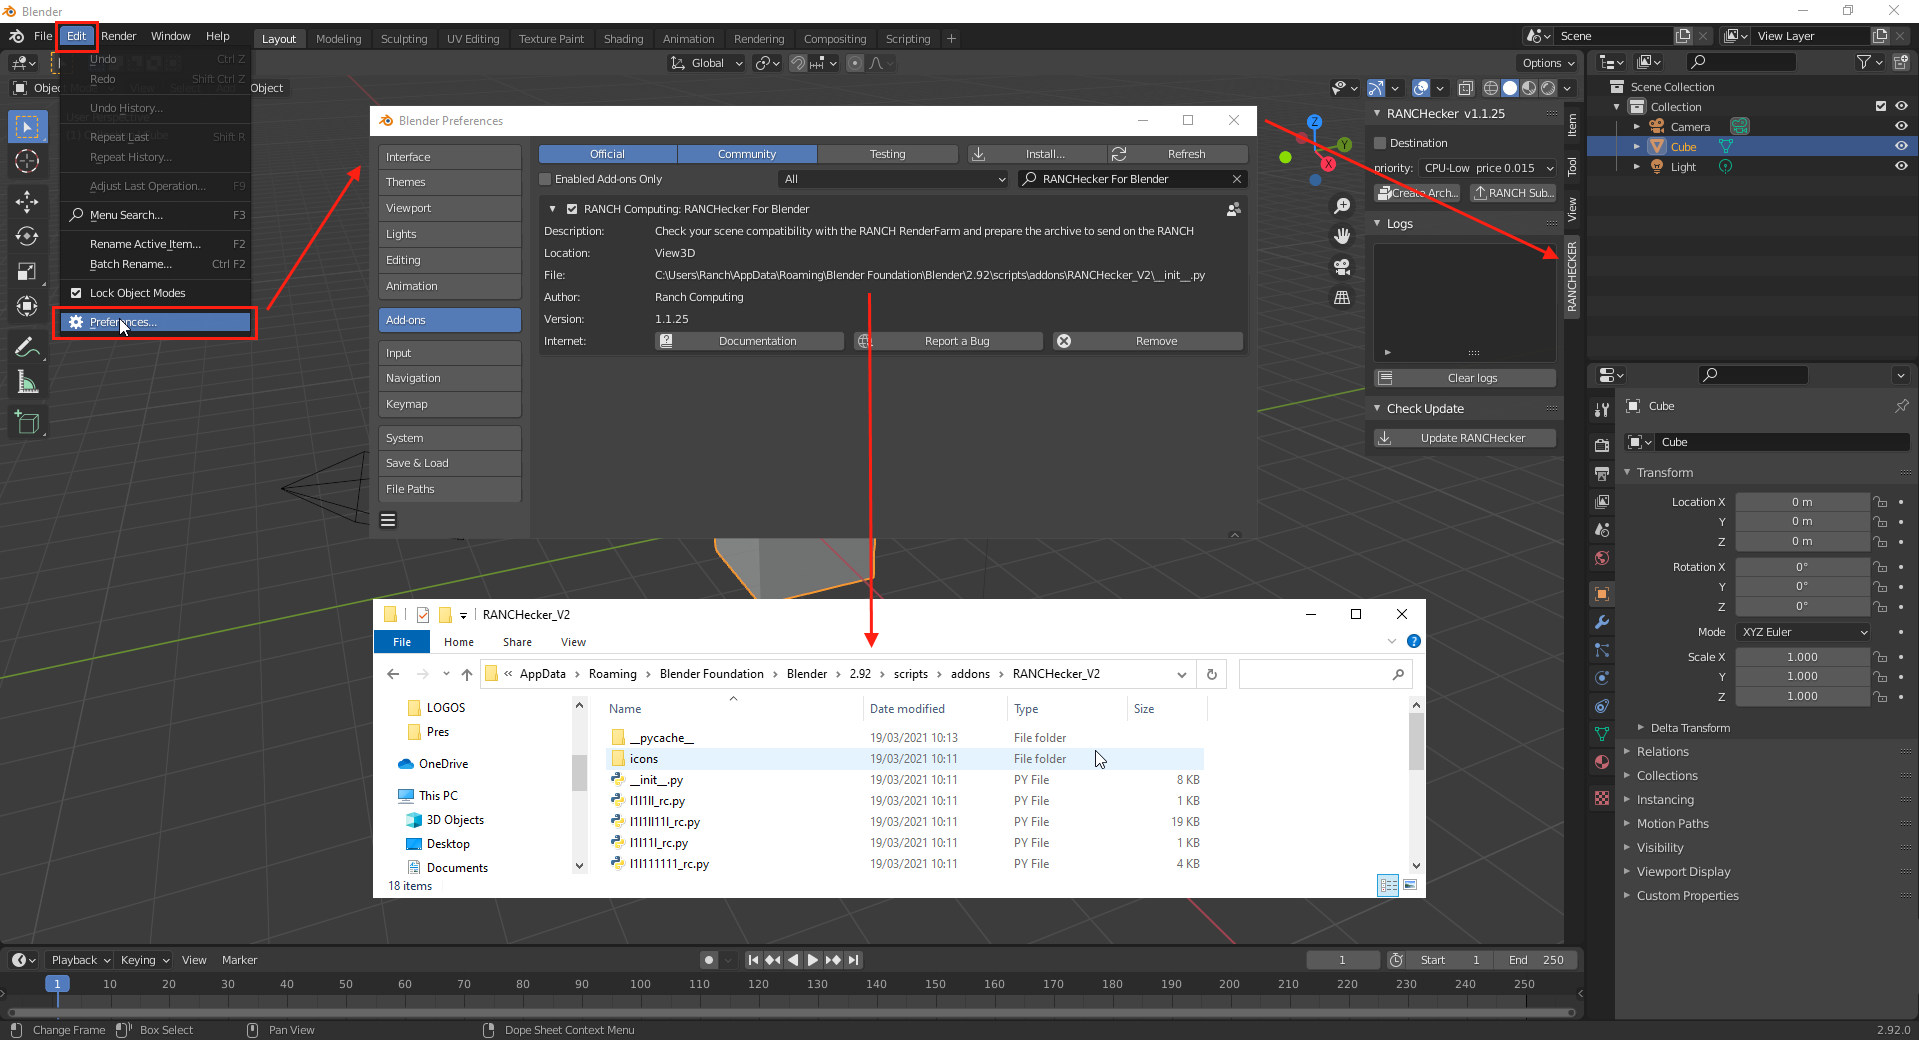Viewport: 1919px width, 1040px height.
Task: Click frame 1 marker on timeline
Action: [x=57, y=984]
